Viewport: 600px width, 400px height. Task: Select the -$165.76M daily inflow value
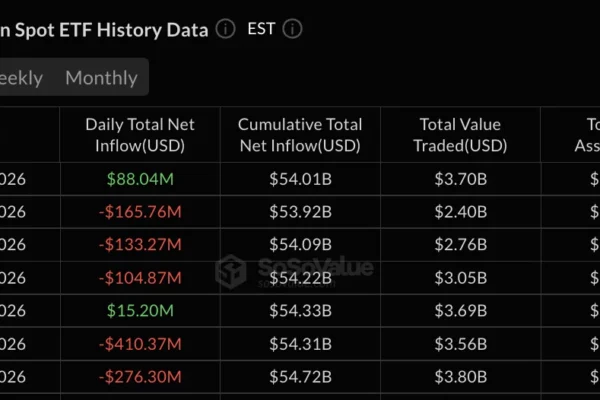pyautogui.click(x=140, y=212)
